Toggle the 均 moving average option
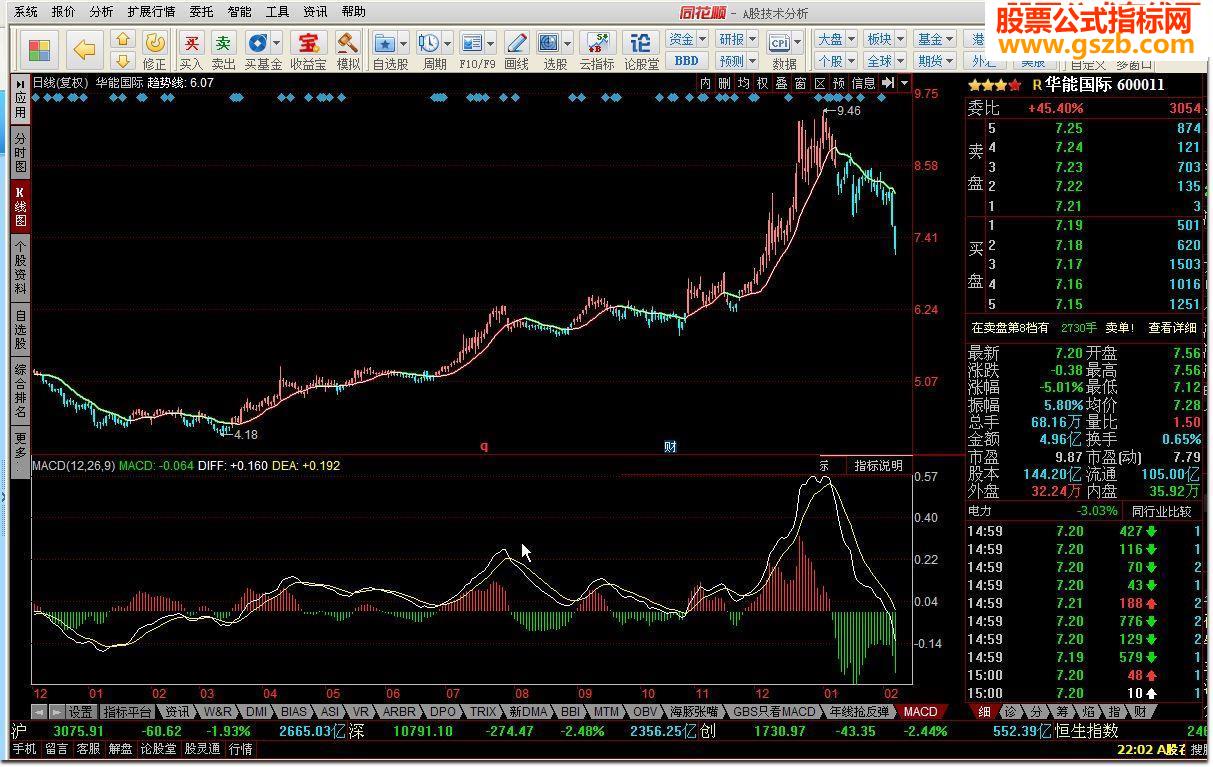Image resolution: width=1213 pixels, height=767 pixels. (743, 83)
